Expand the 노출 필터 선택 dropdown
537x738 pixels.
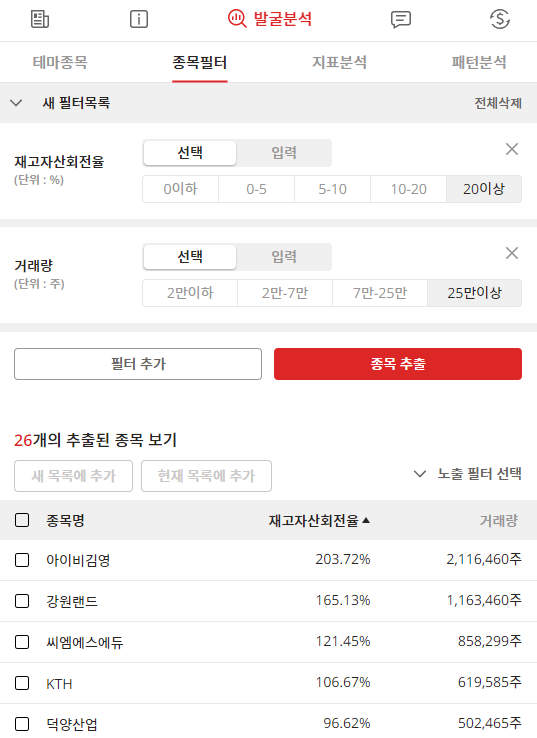point(467,473)
